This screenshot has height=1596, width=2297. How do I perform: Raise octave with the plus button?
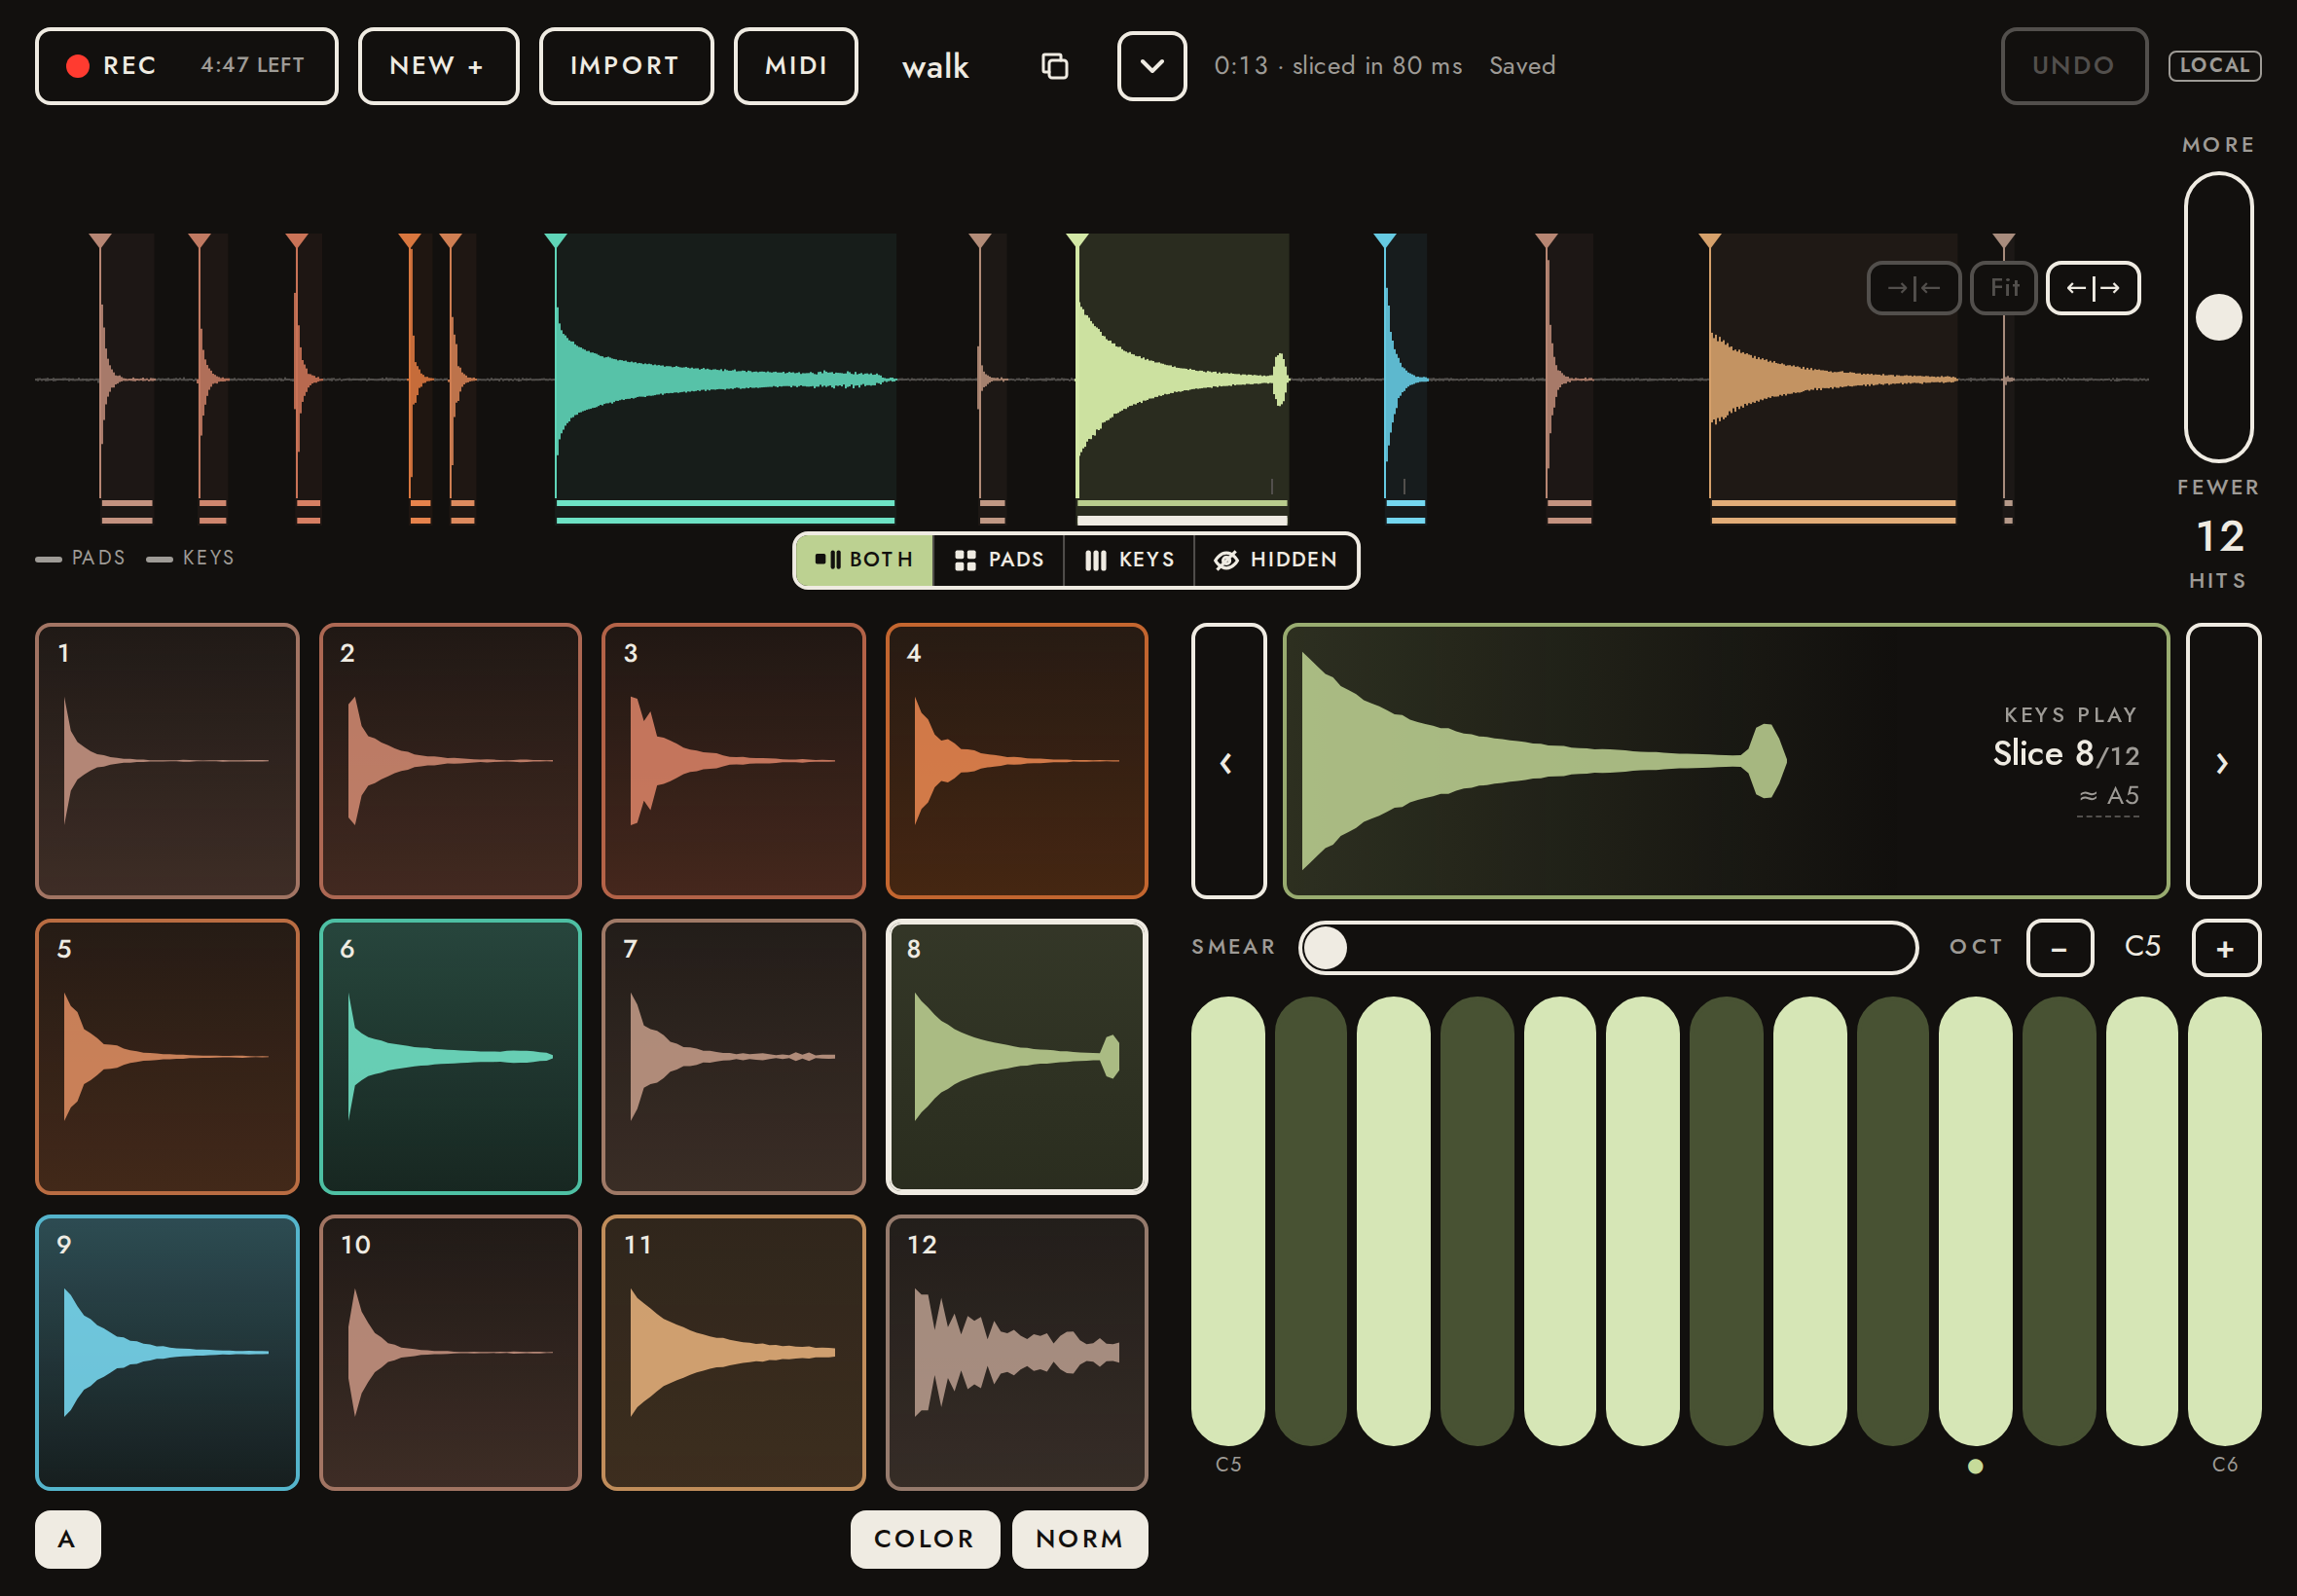point(2226,948)
